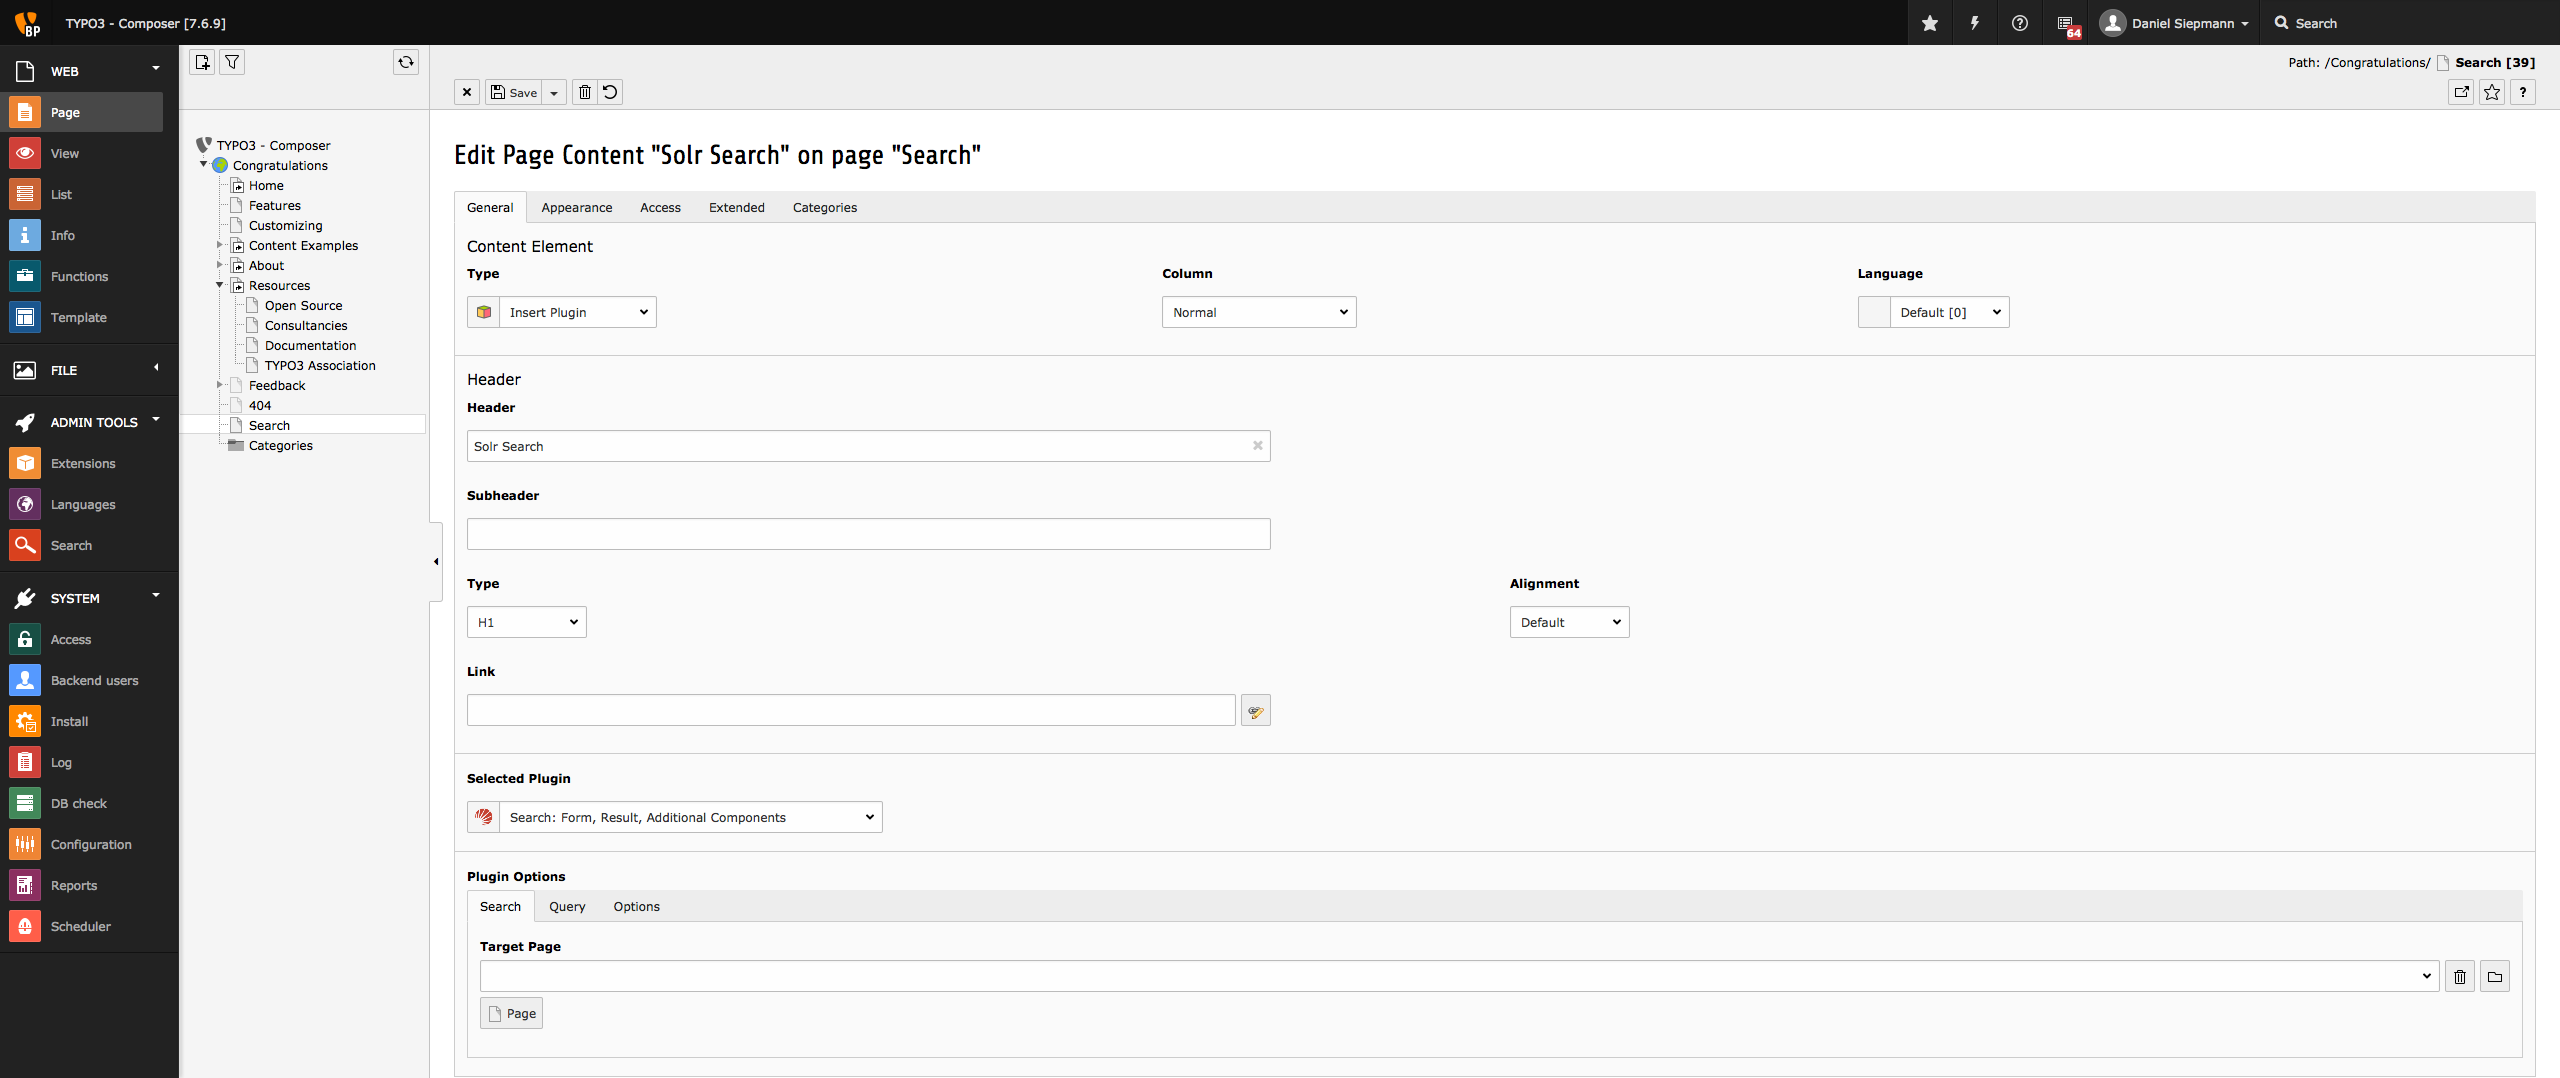This screenshot has height=1078, width=2560.
Task: Open the Extensions module
Action: pyautogui.click(x=83, y=464)
